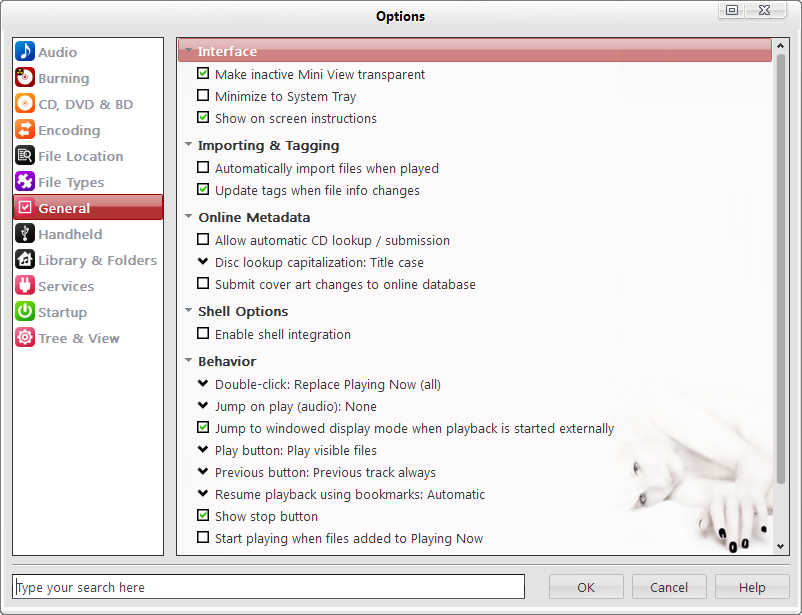Maximize the Options dialog window
This screenshot has height=615, width=802.
pyautogui.click(x=732, y=10)
